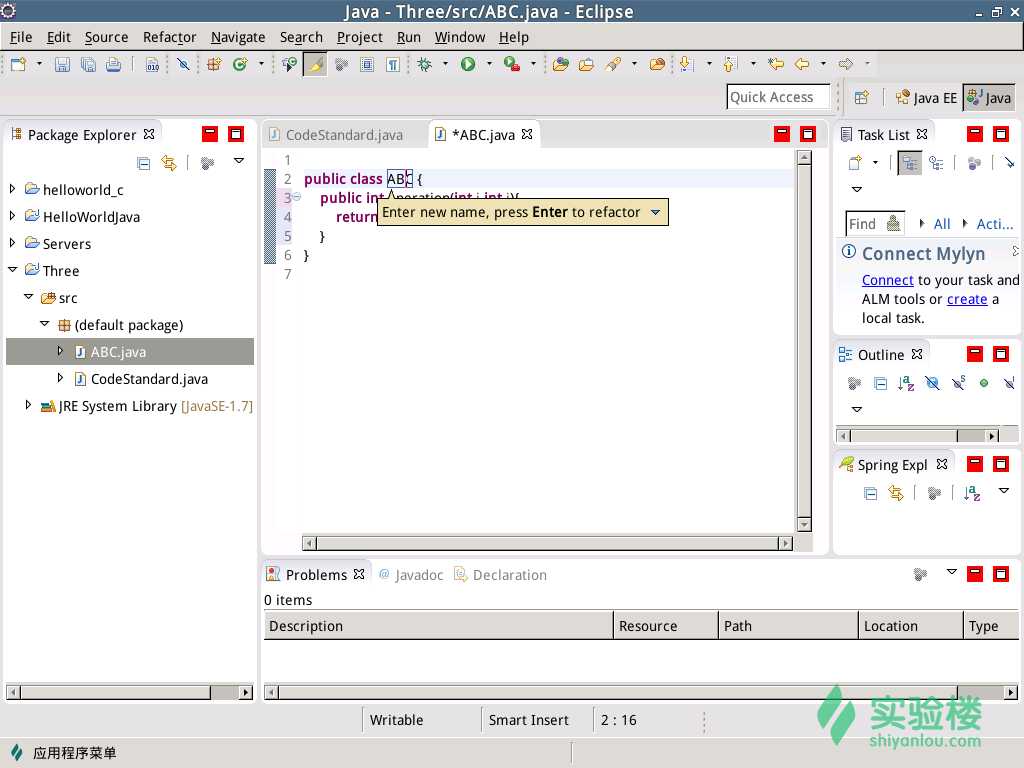Click the Find field in Task List

874,224
